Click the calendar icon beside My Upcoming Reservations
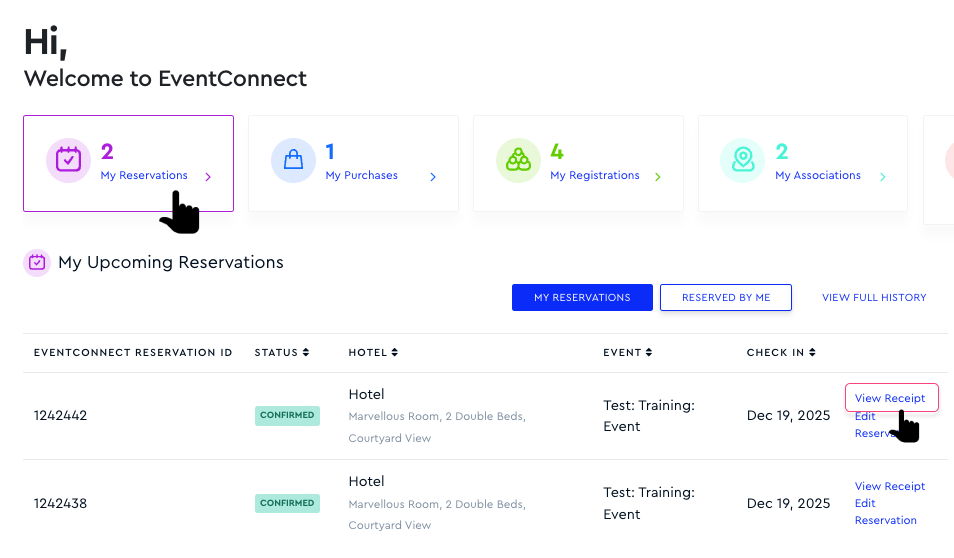This screenshot has width=954, height=558. pyautogui.click(x=37, y=263)
